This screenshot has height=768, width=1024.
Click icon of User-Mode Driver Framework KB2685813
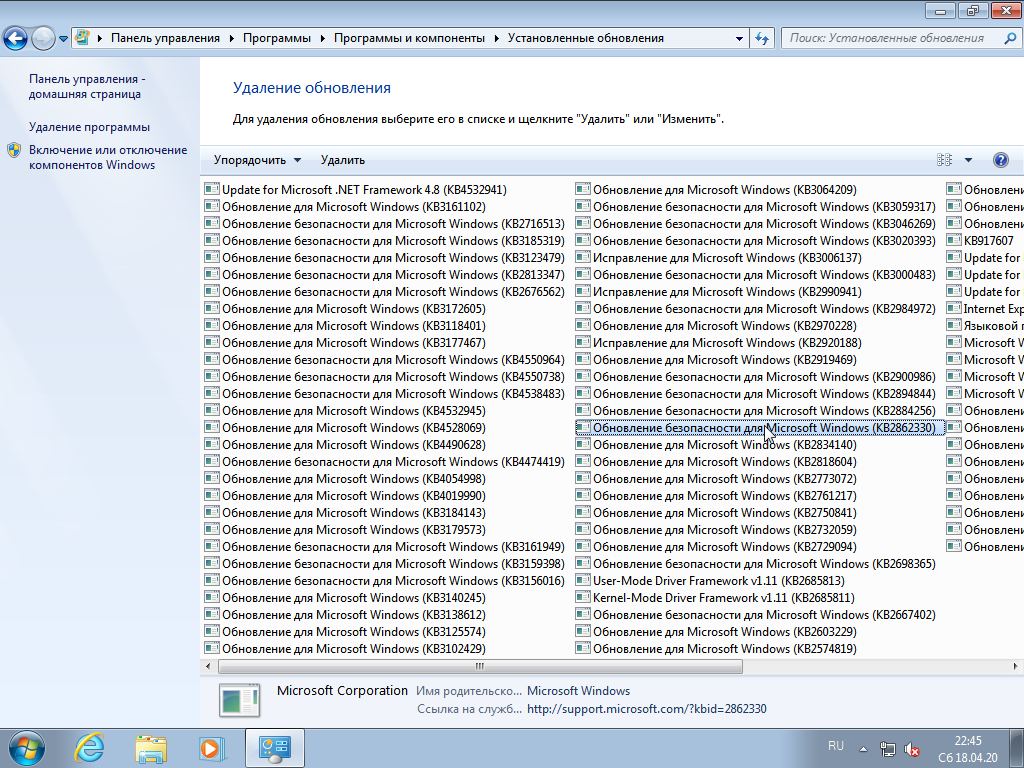coord(583,580)
